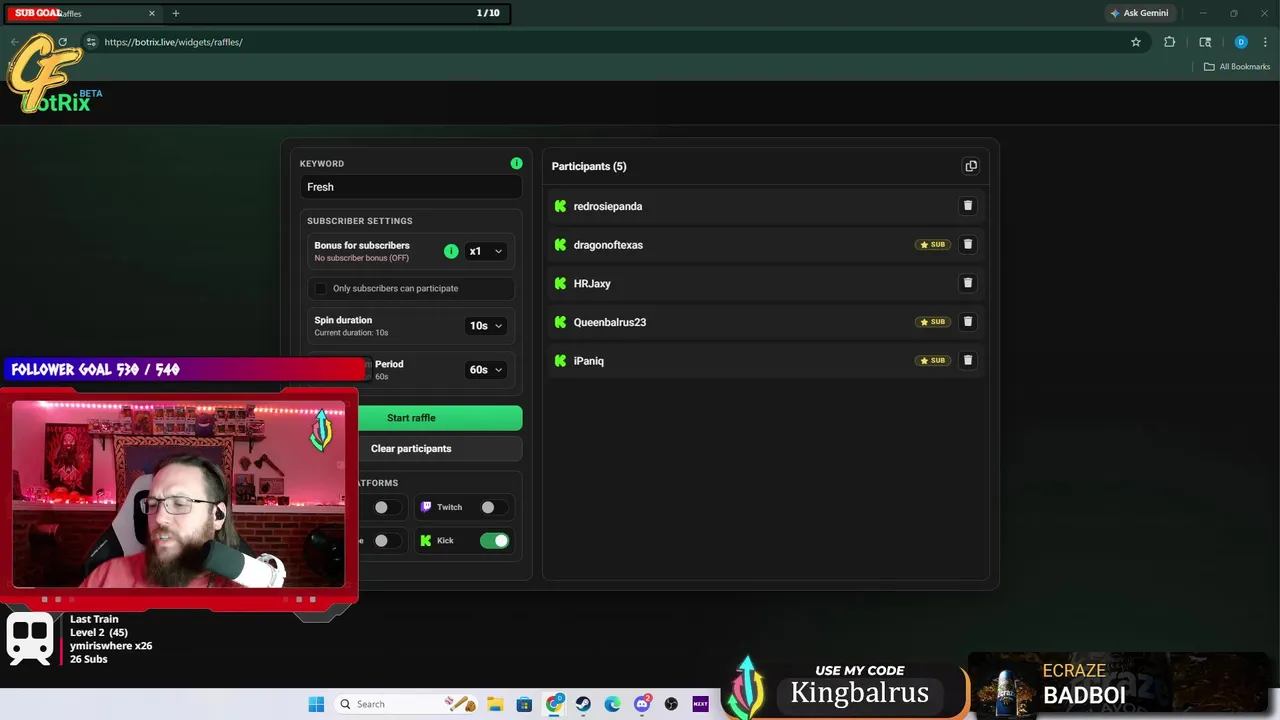This screenshot has height=720, width=1280.
Task: Open Steam from taskbar
Action: click(583, 704)
